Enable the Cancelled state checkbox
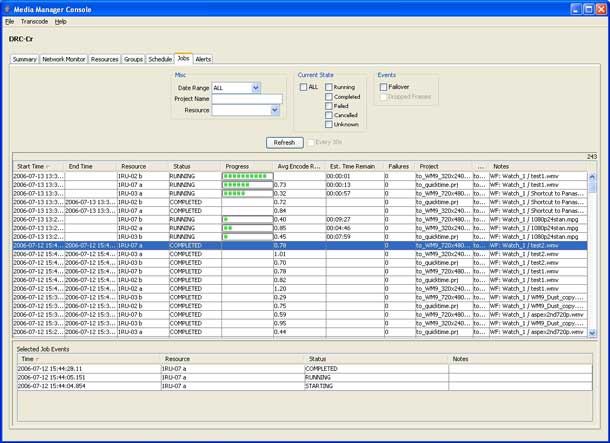 pos(329,115)
